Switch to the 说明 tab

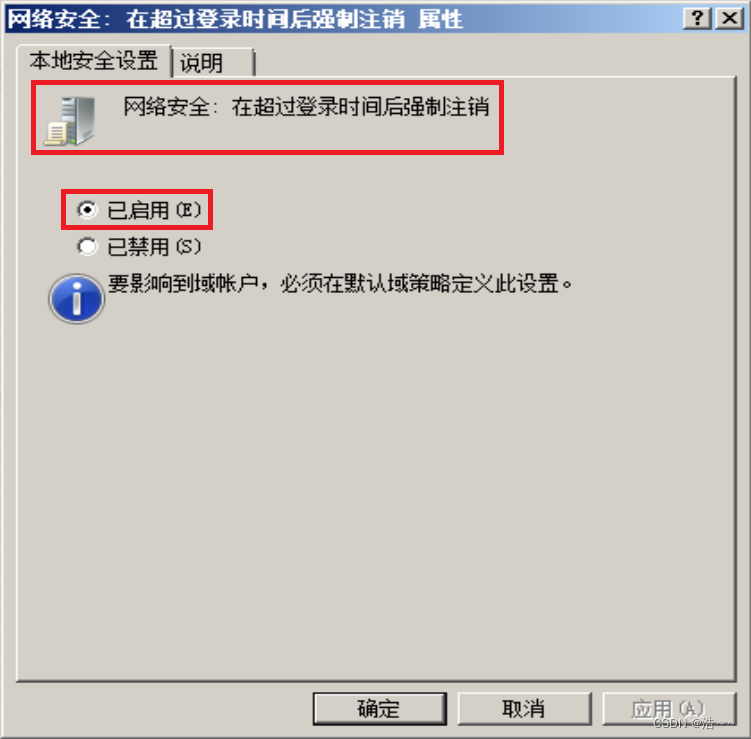[213, 62]
